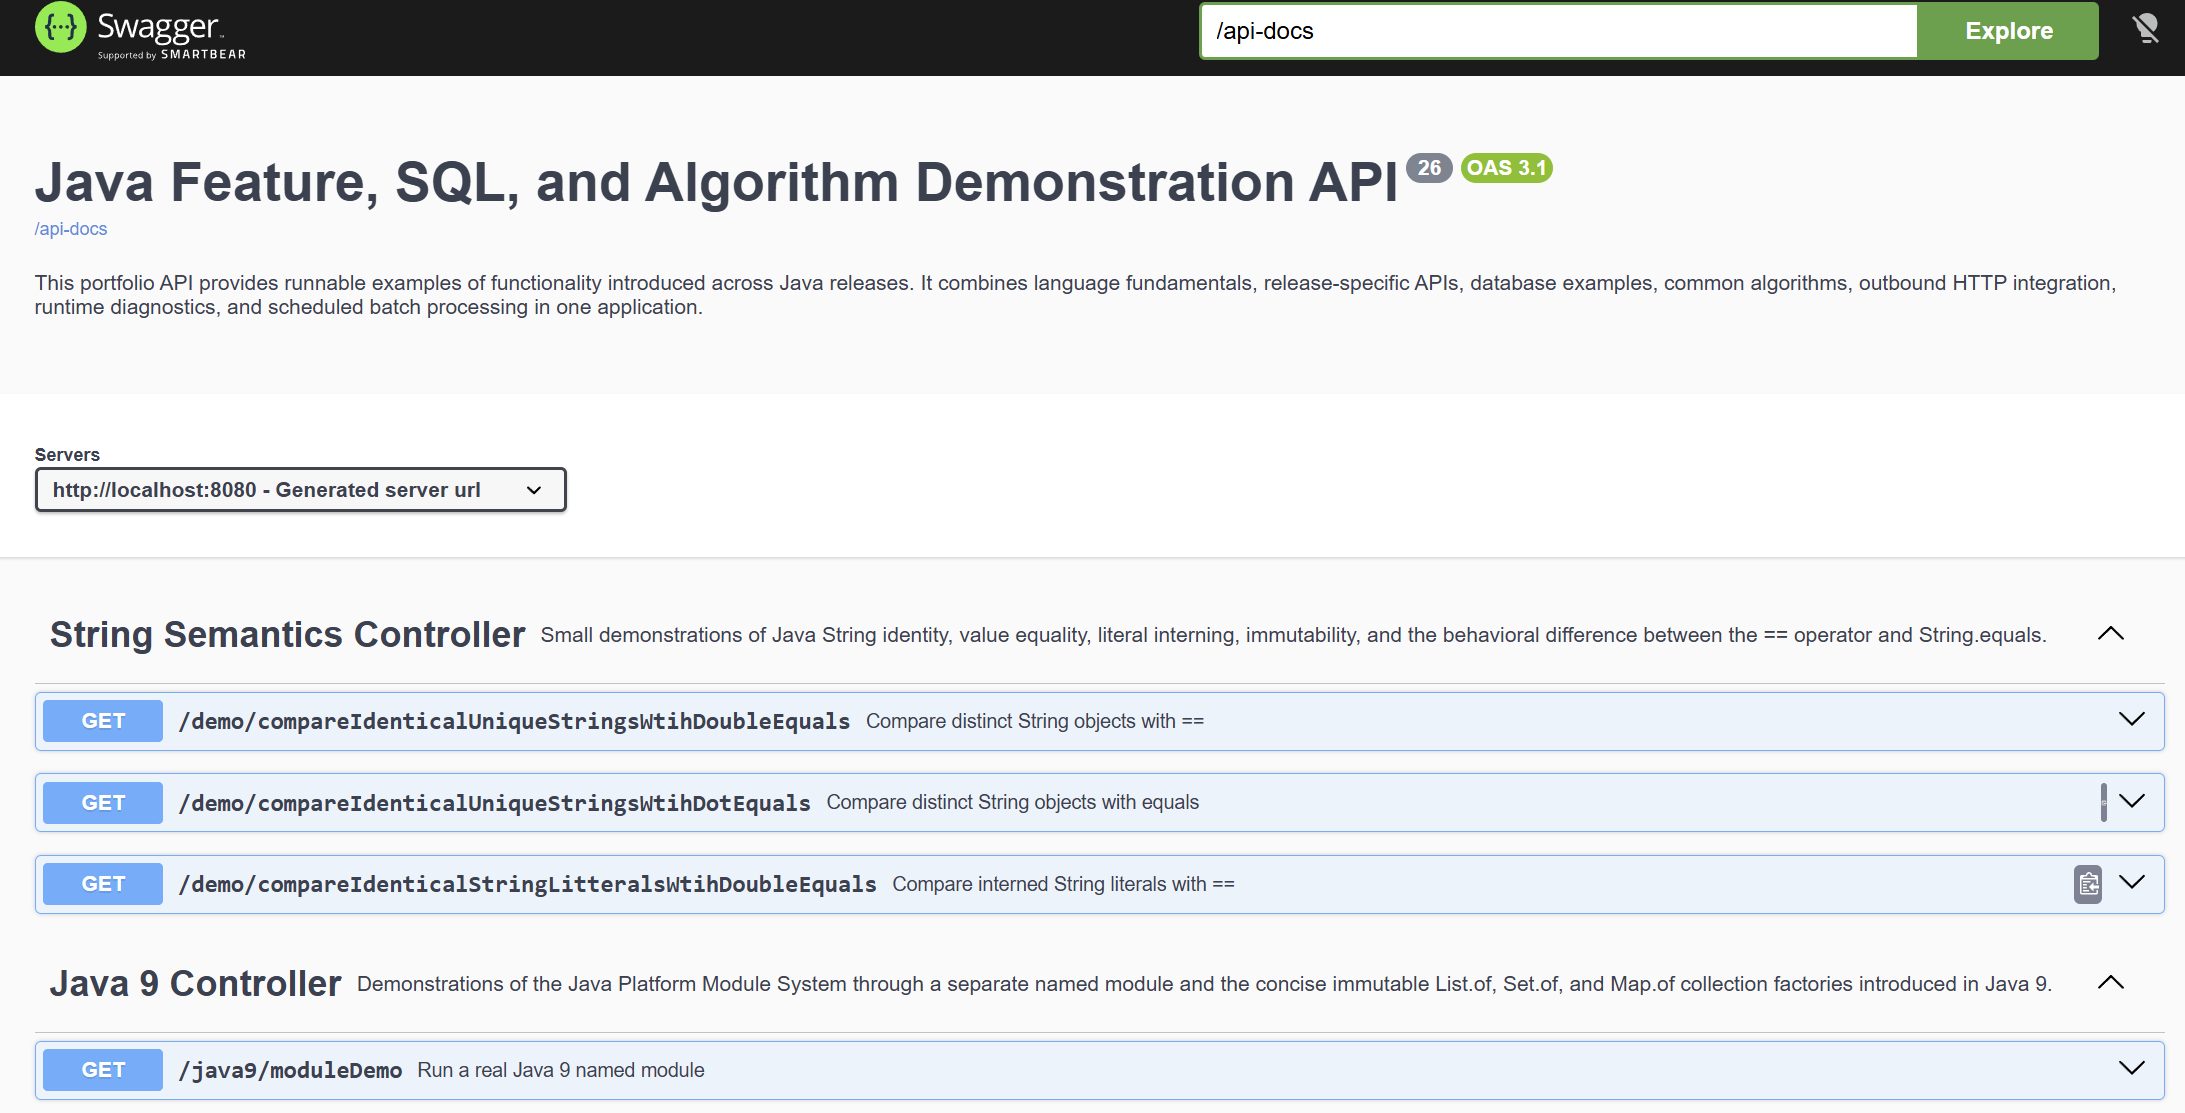Click GET button for /java9/moduleDemo
This screenshot has width=2185, height=1113.
(103, 1070)
